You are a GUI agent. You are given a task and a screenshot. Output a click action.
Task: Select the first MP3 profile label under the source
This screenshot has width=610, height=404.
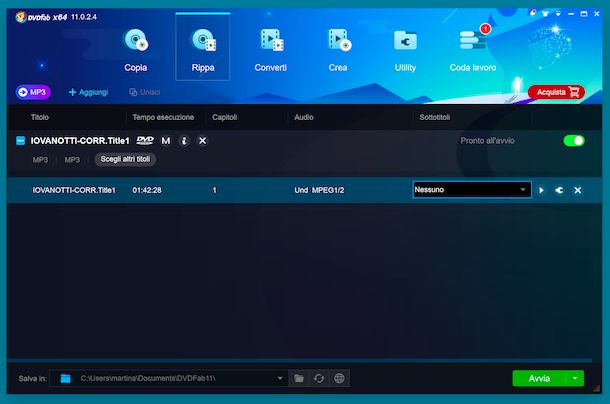point(40,160)
